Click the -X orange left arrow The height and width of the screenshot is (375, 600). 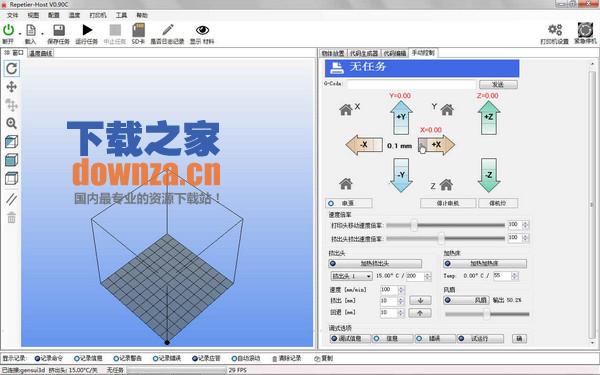[364, 145]
